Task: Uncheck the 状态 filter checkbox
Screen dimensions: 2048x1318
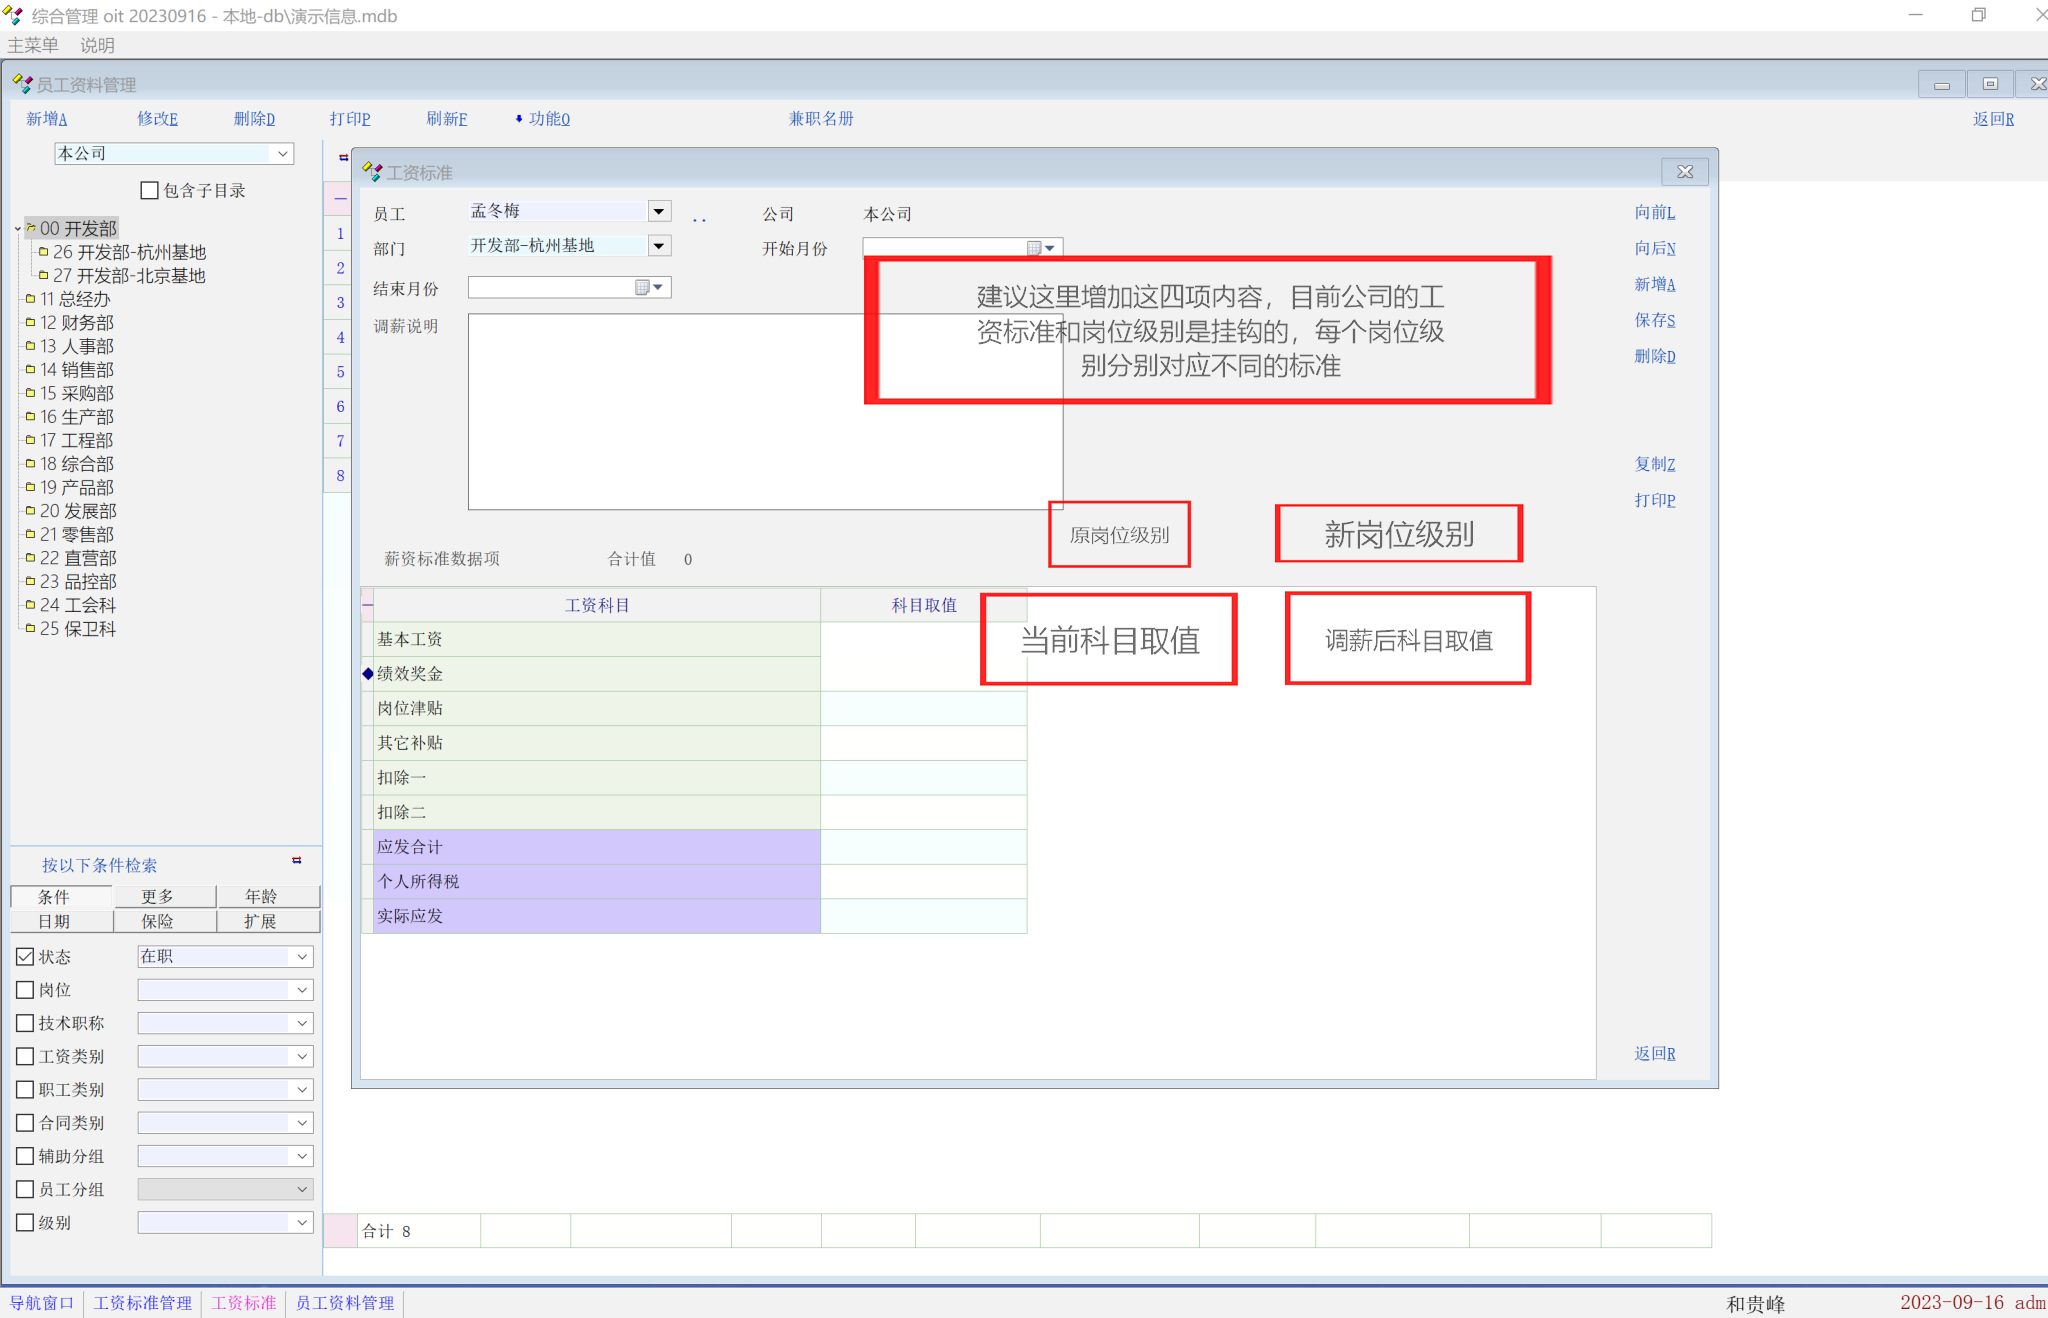Action: pyautogui.click(x=25, y=957)
